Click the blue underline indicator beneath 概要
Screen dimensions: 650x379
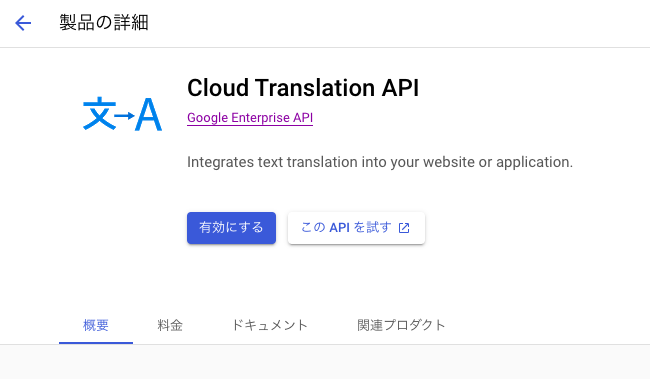click(96, 343)
